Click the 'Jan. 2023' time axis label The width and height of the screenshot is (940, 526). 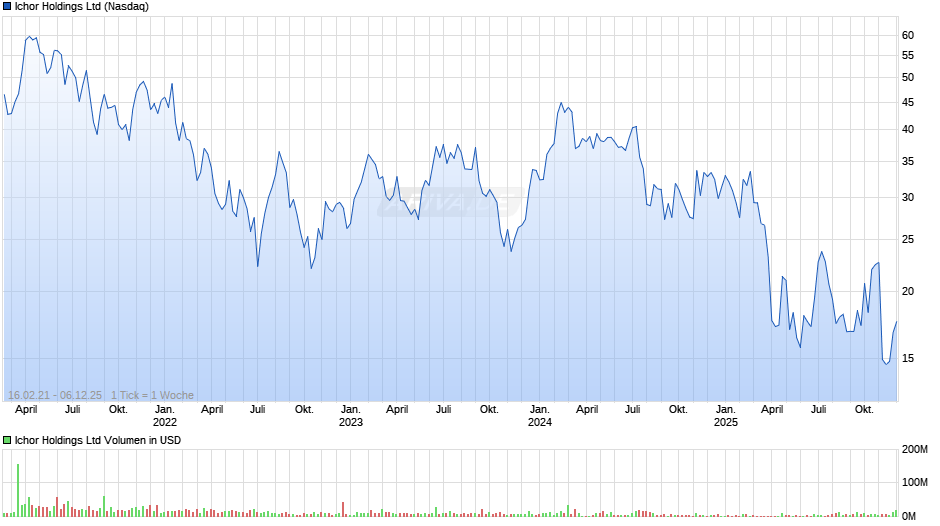click(x=351, y=416)
